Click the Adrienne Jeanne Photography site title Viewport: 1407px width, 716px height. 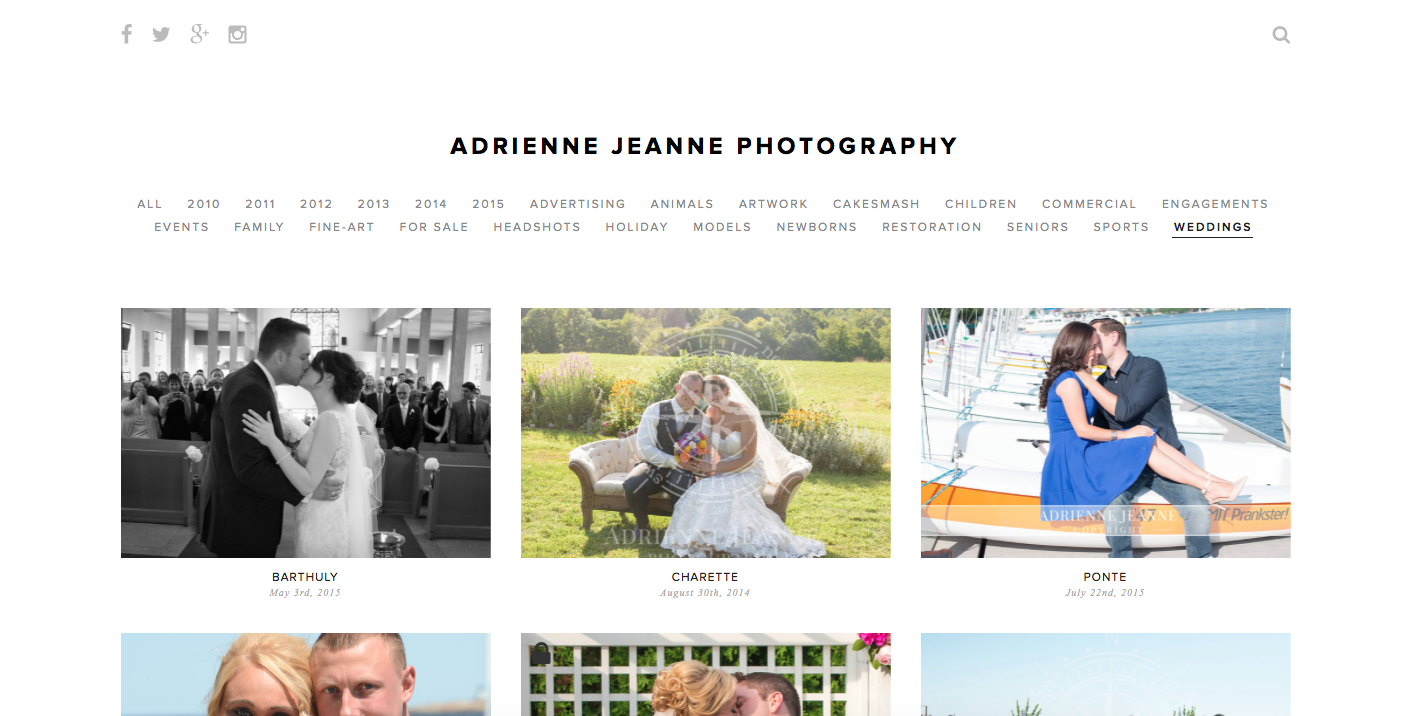tap(704, 146)
